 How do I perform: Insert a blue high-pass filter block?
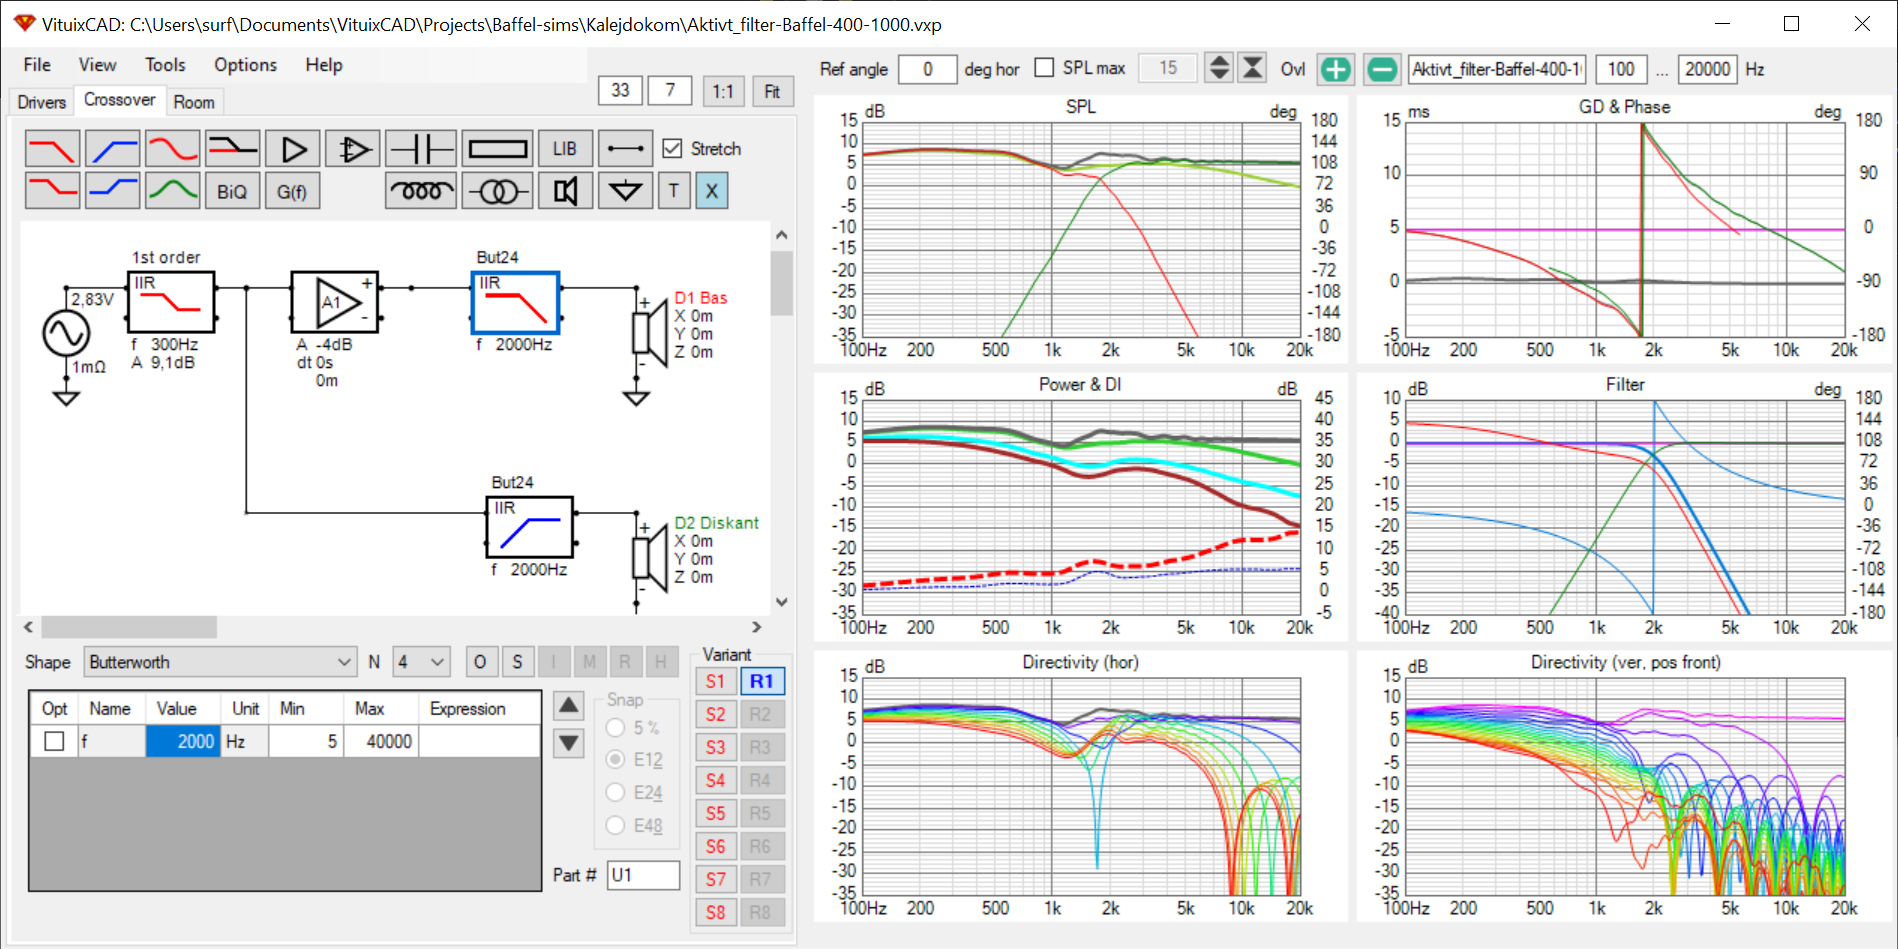pyautogui.click(x=112, y=149)
